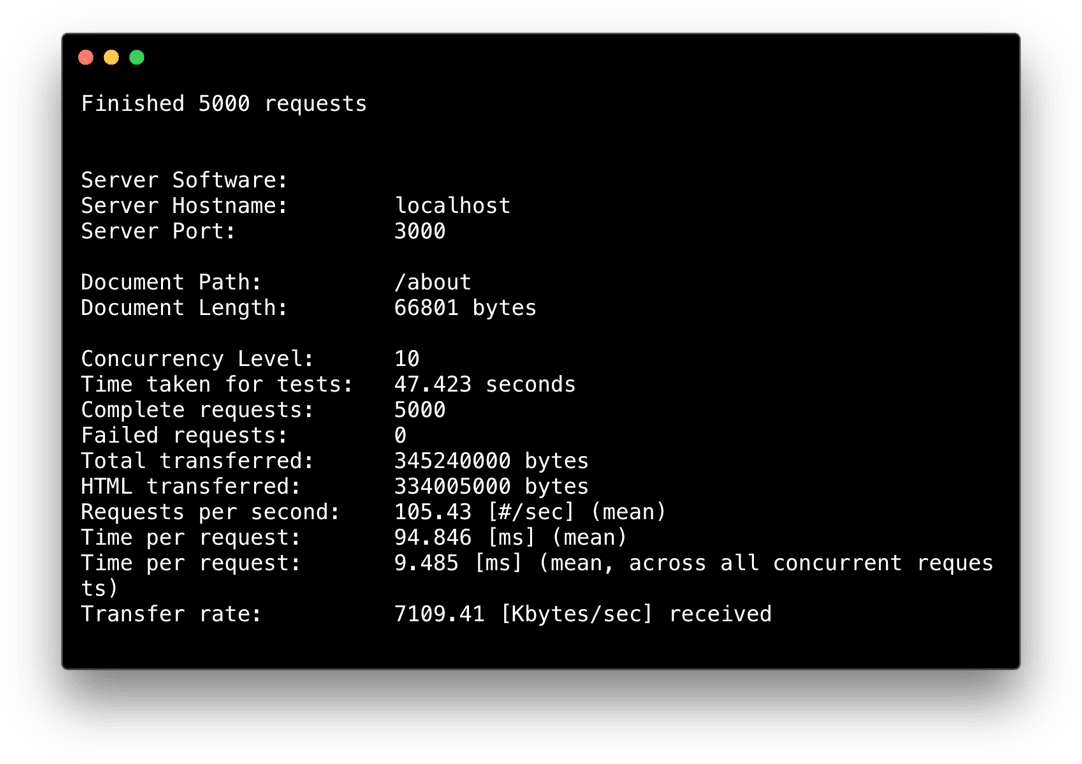Viewport: 1082px width, 764px height.
Task: Click the 'Concurrency Level:' label
Action: point(197,359)
